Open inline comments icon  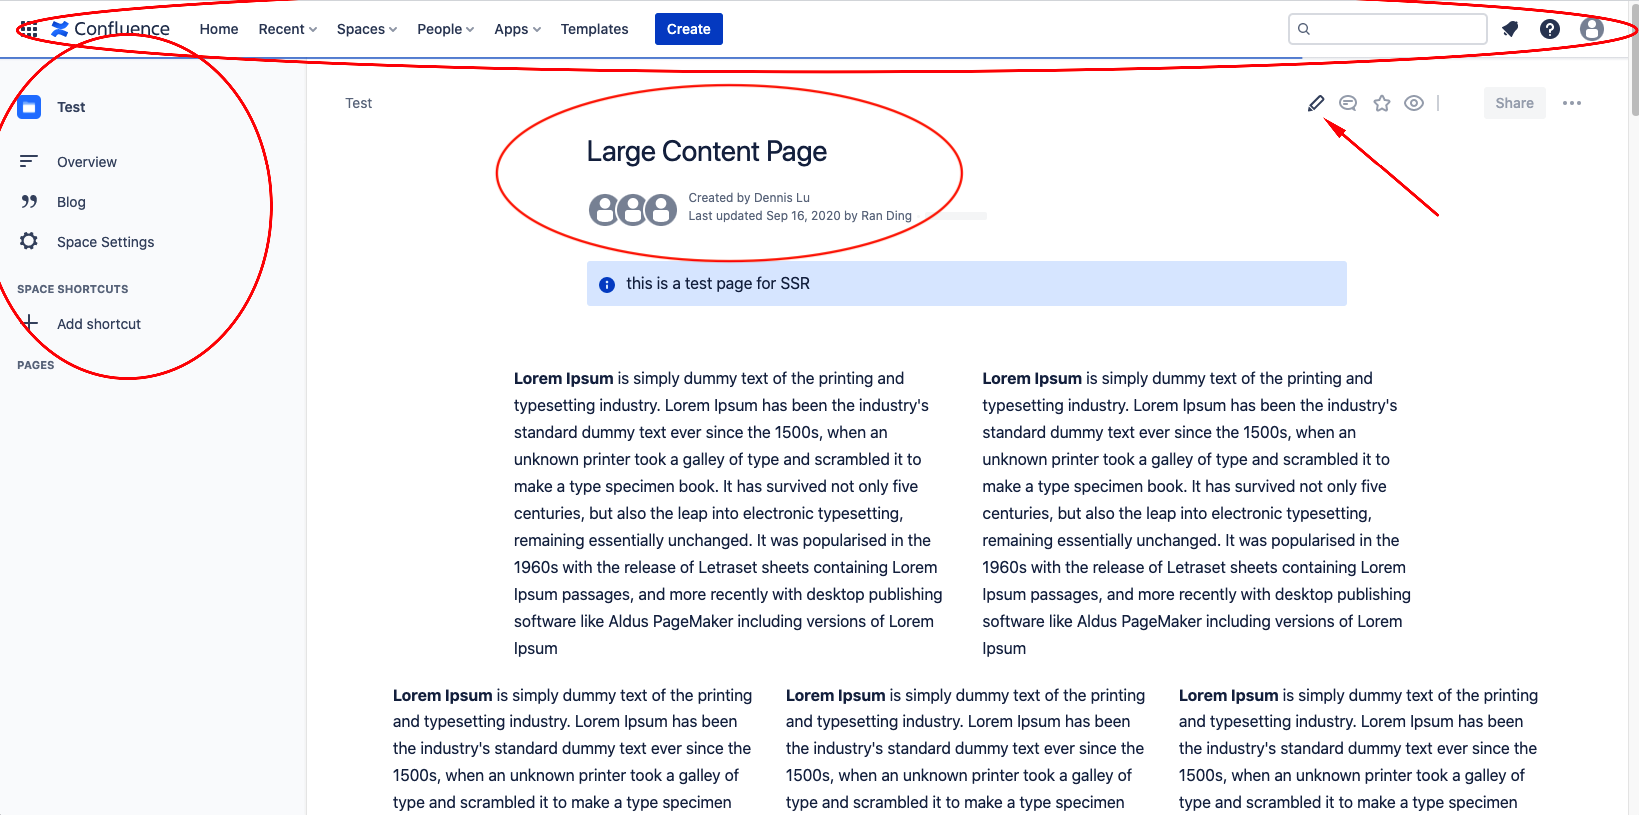coord(1348,103)
